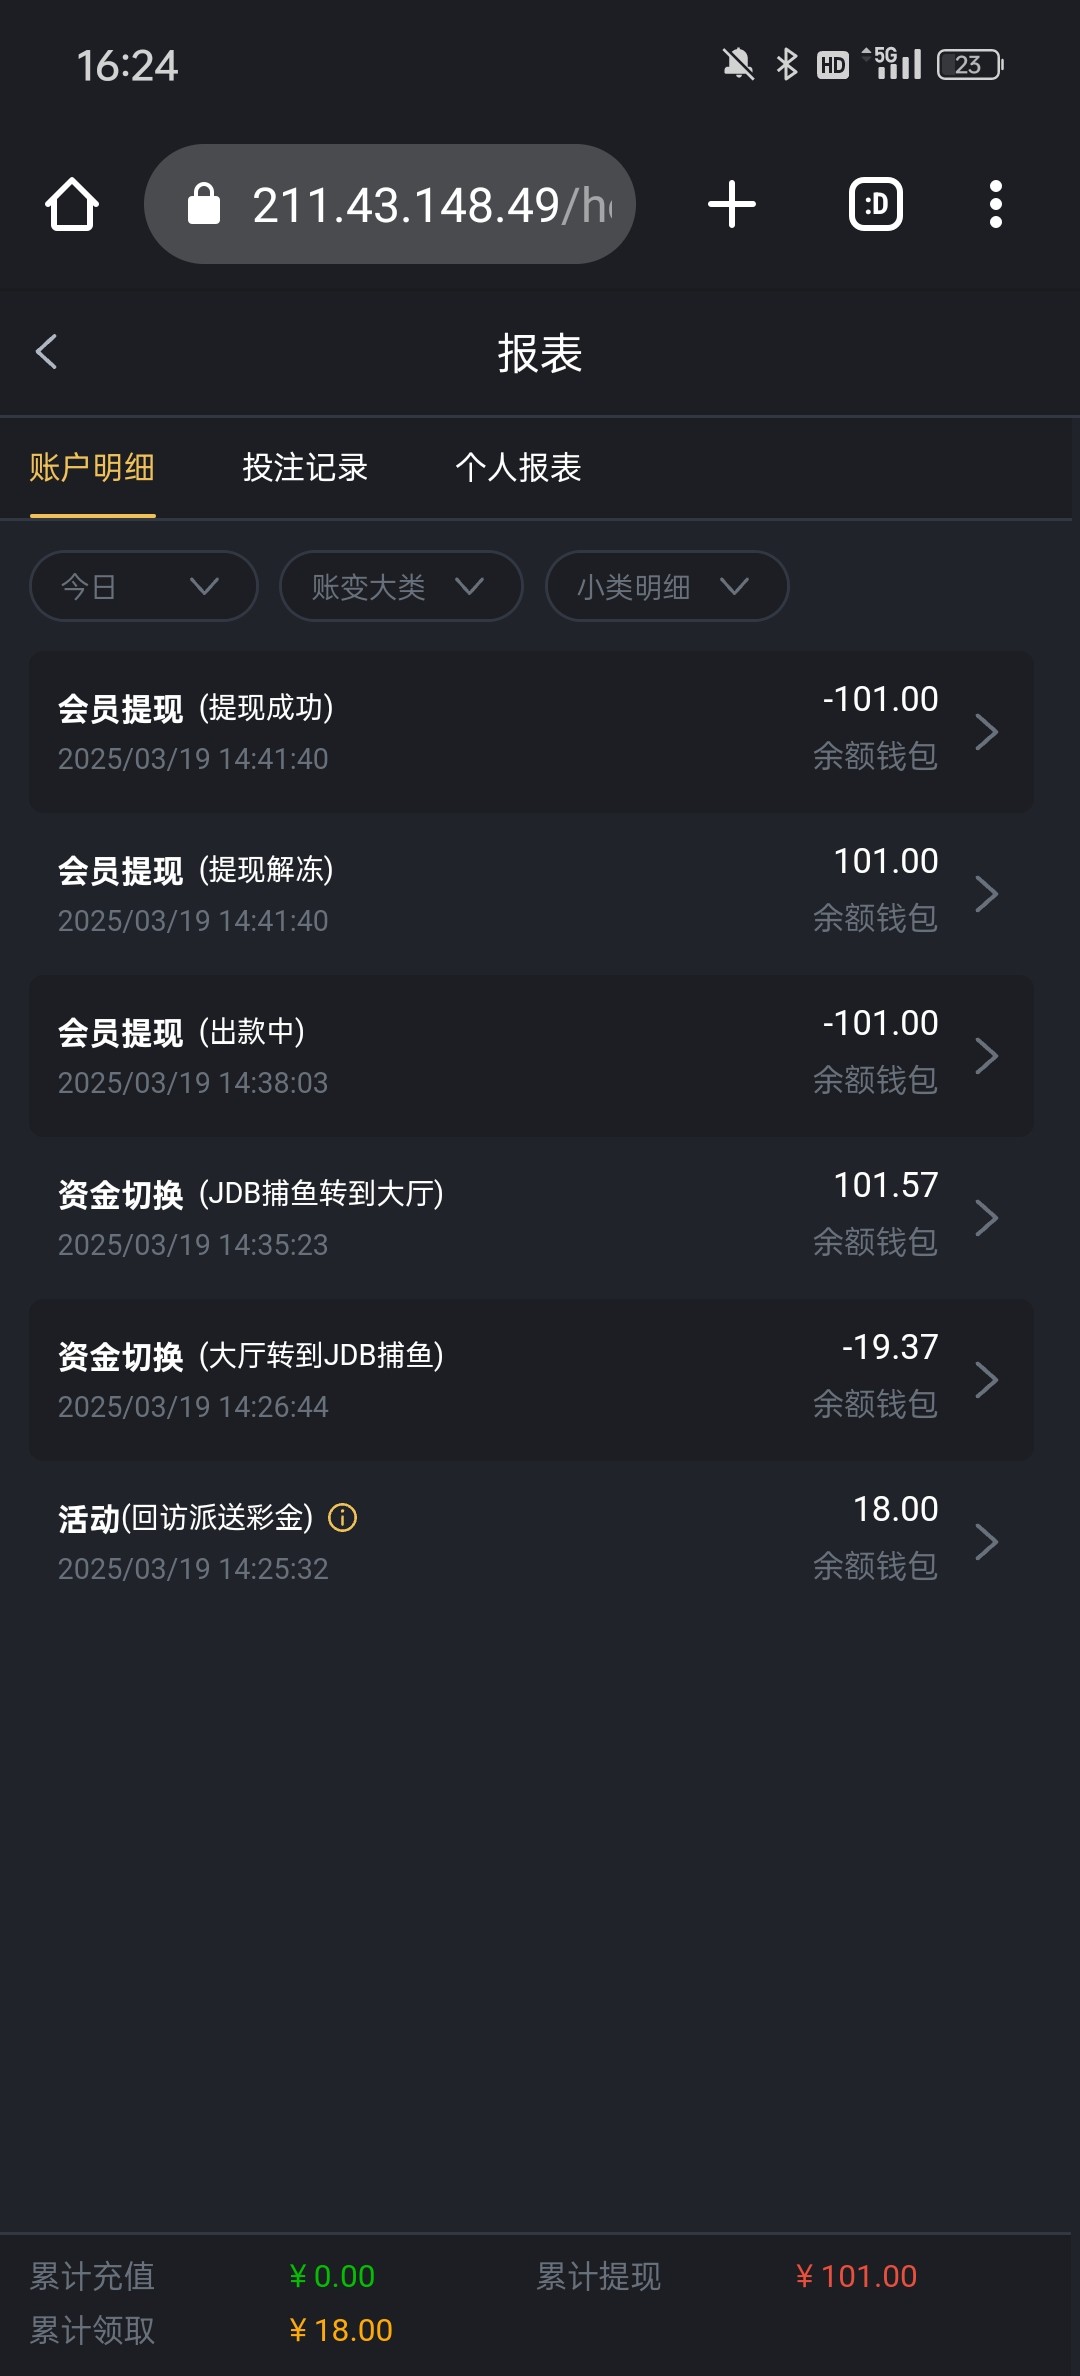
Task: Select the 账户明细 tab
Action: (x=92, y=468)
